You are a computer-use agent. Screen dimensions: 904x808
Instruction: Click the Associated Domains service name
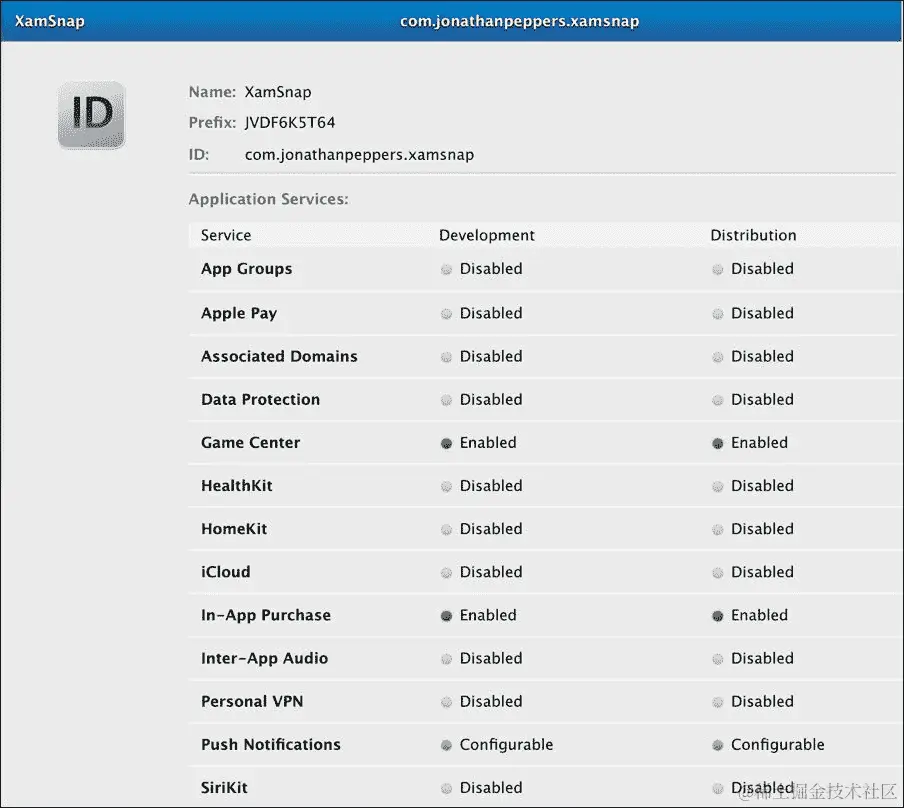[x=279, y=356]
